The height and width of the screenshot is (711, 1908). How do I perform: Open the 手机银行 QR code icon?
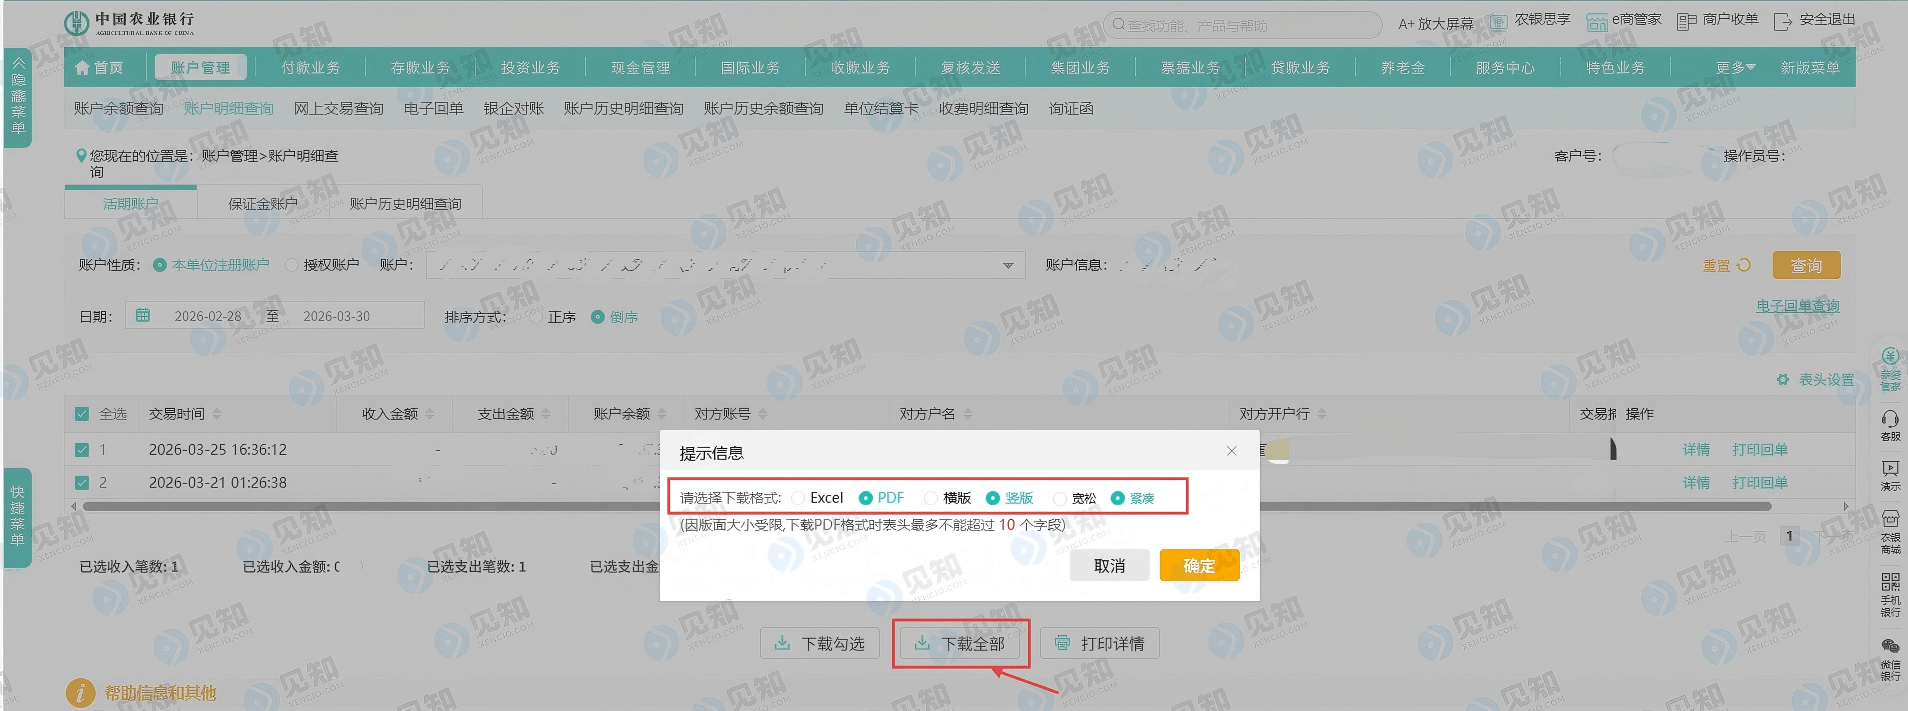[x=1890, y=582]
